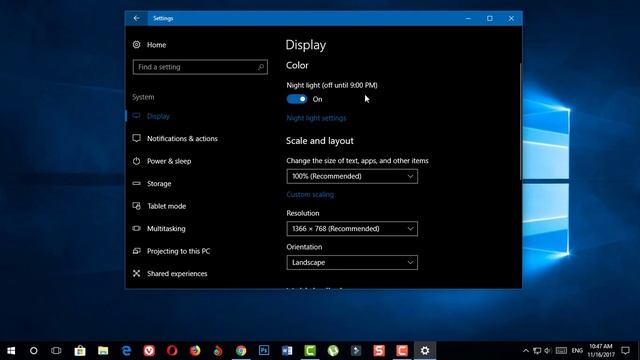Open Shared experiences settings
The image size is (640, 360).
click(170, 273)
